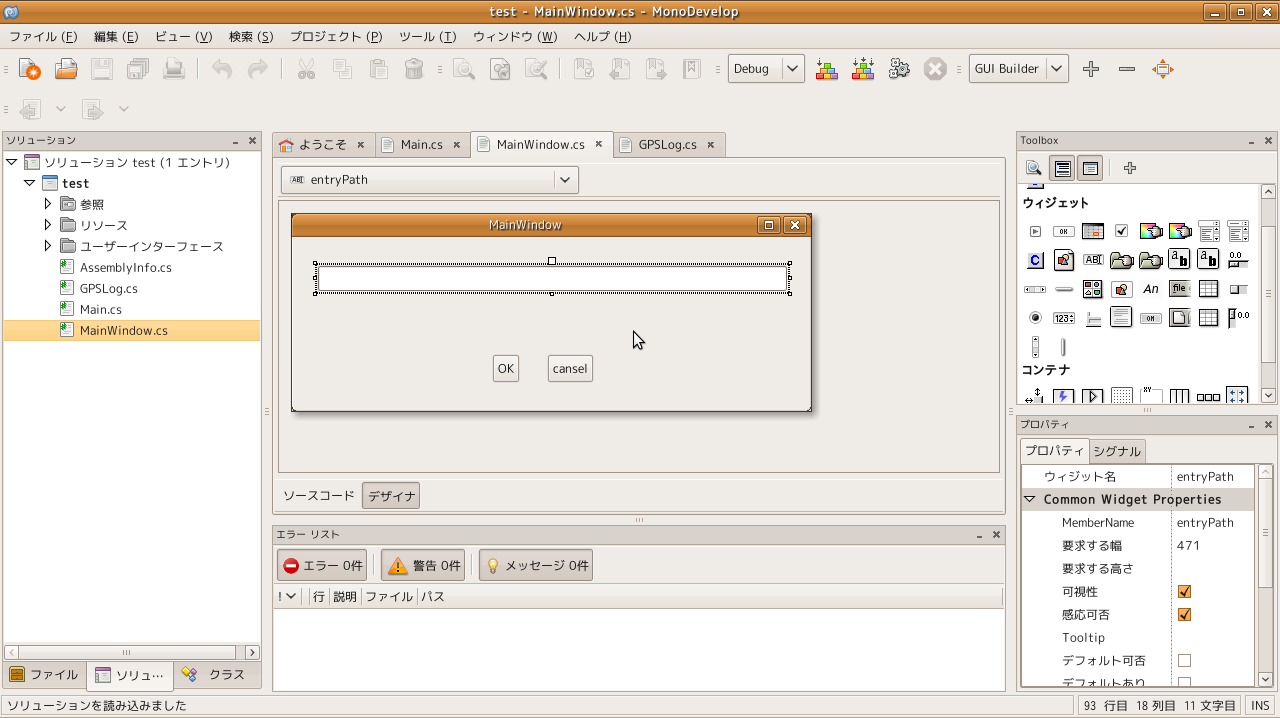Select the Calendar widget in Toolbox

[1093, 232]
